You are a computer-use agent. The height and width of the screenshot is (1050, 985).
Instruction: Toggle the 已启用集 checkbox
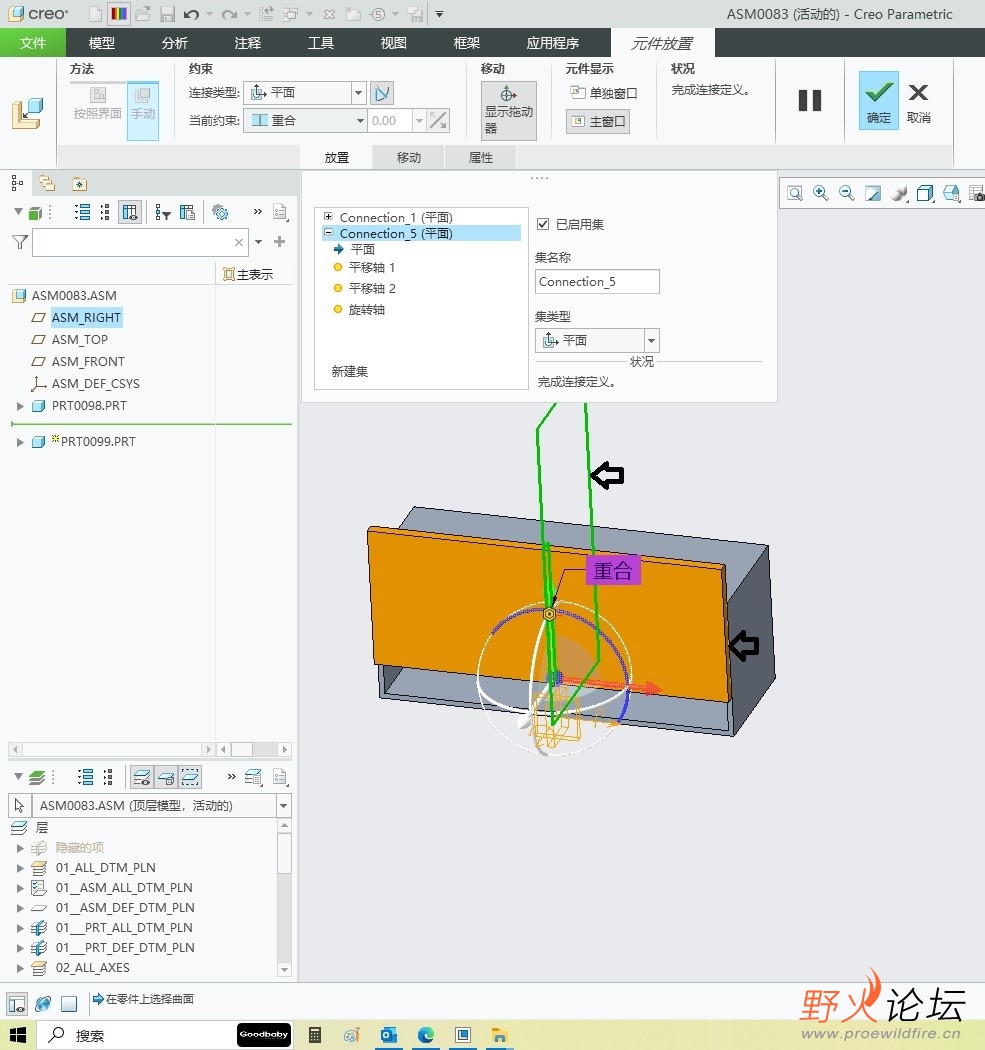[x=543, y=224]
